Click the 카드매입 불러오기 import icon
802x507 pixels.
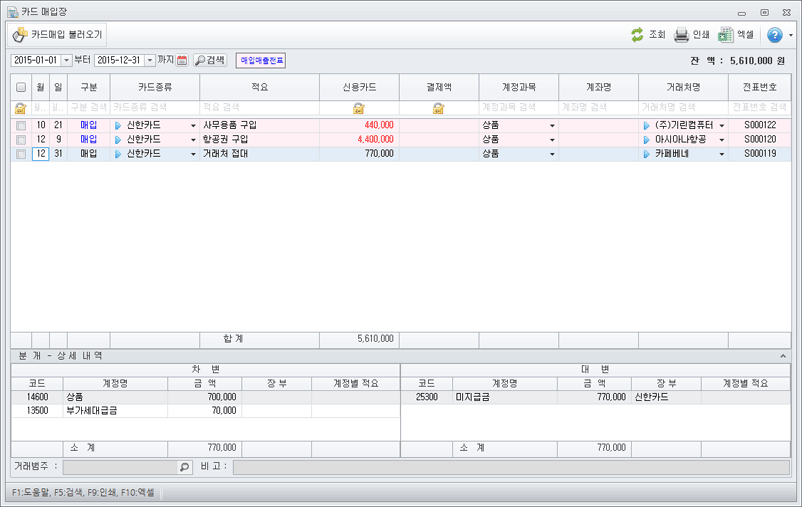tap(20, 35)
